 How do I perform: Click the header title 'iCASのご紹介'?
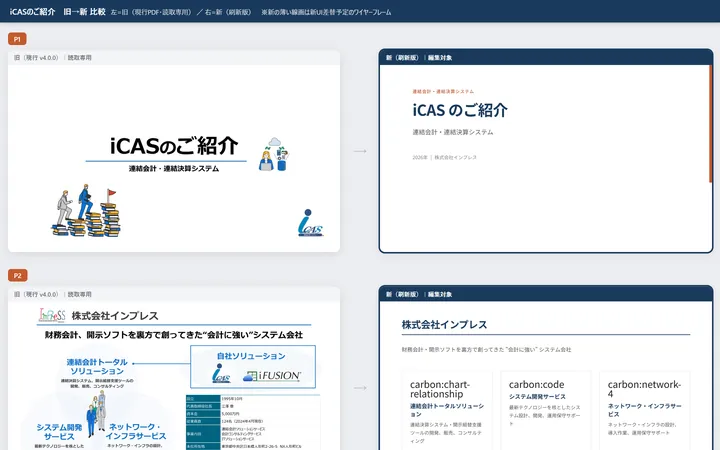(x=32, y=11)
